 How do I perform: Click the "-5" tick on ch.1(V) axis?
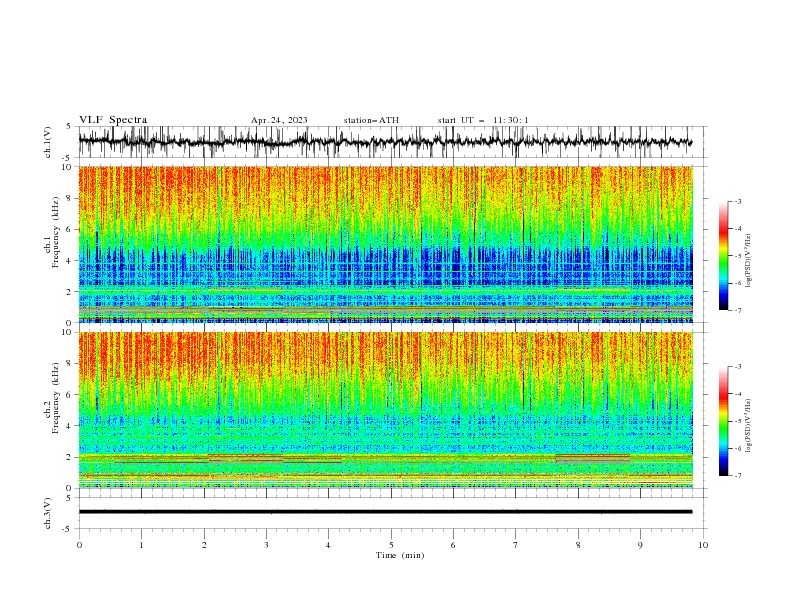point(67,158)
